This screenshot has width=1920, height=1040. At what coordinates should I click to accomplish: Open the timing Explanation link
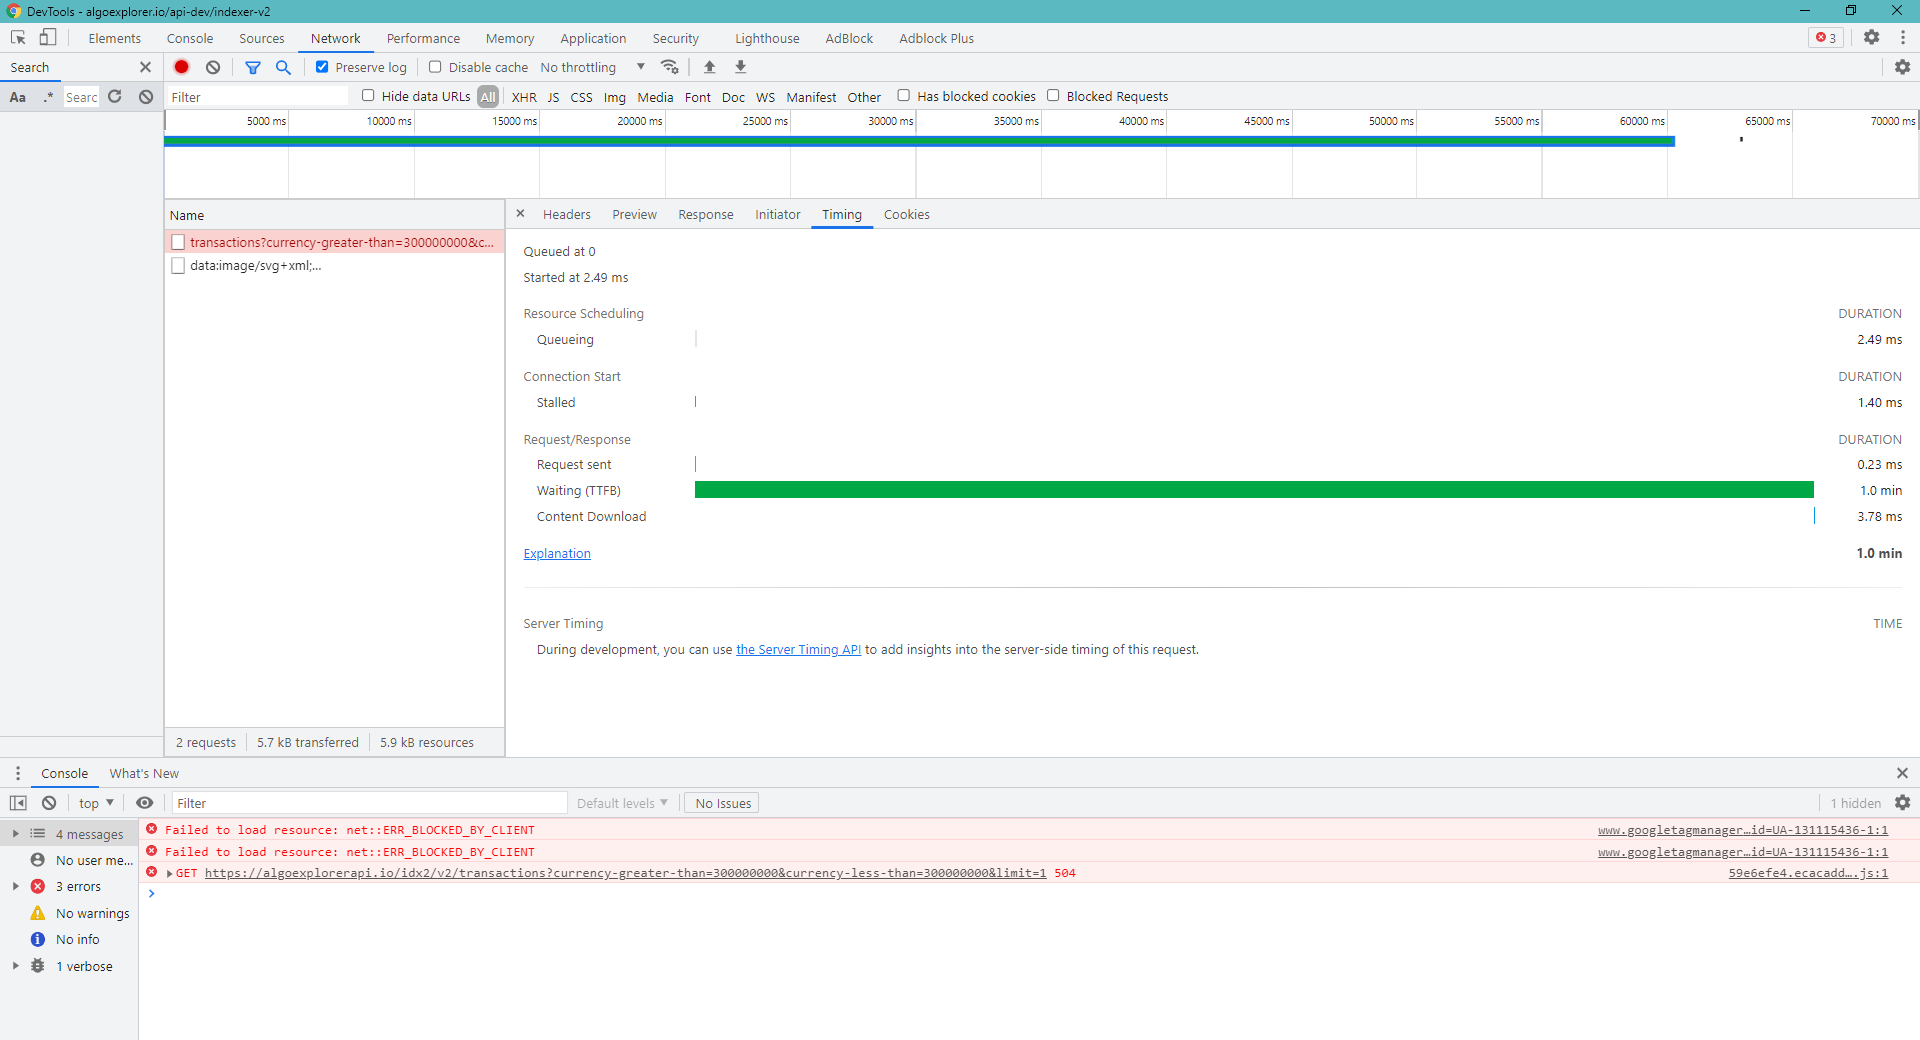[557, 553]
